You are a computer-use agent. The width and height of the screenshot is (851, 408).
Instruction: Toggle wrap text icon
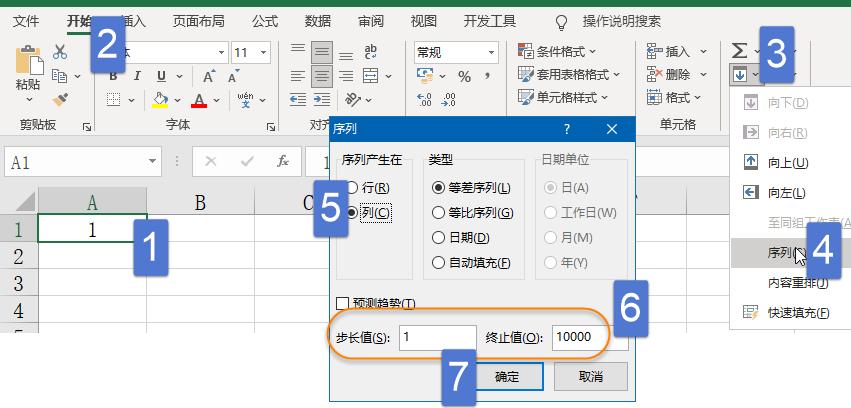click(371, 52)
